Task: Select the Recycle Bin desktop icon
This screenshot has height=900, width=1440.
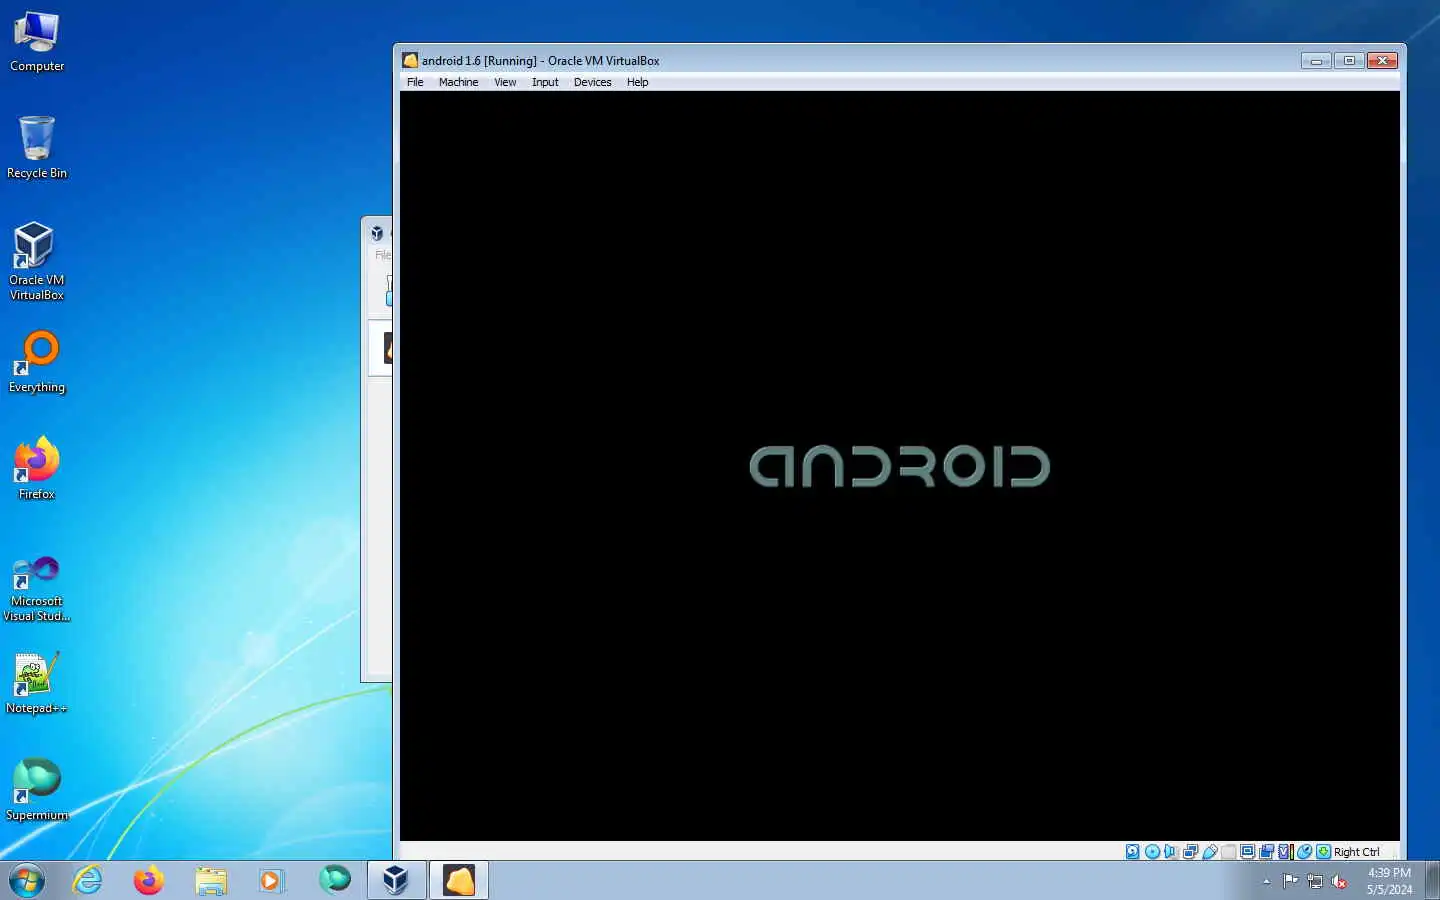Action: pos(37,148)
